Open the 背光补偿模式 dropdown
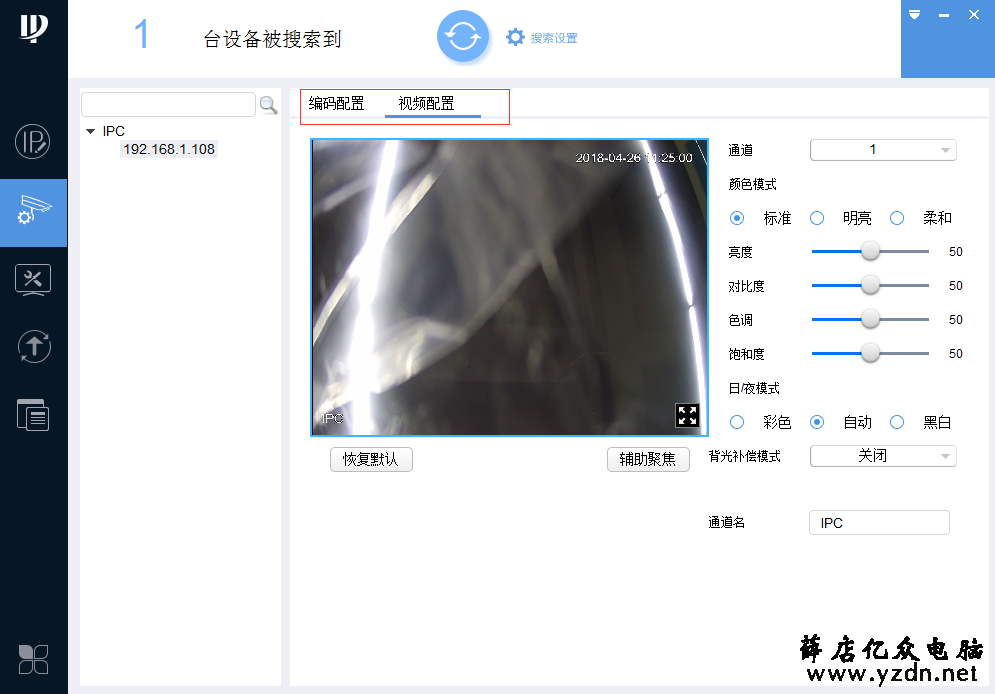Image resolution: width=995 pixels, height=694 pixels. 883,455
